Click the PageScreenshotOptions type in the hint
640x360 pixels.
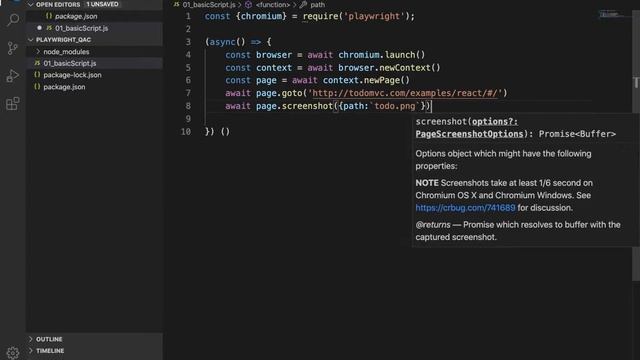coord(469,134)
